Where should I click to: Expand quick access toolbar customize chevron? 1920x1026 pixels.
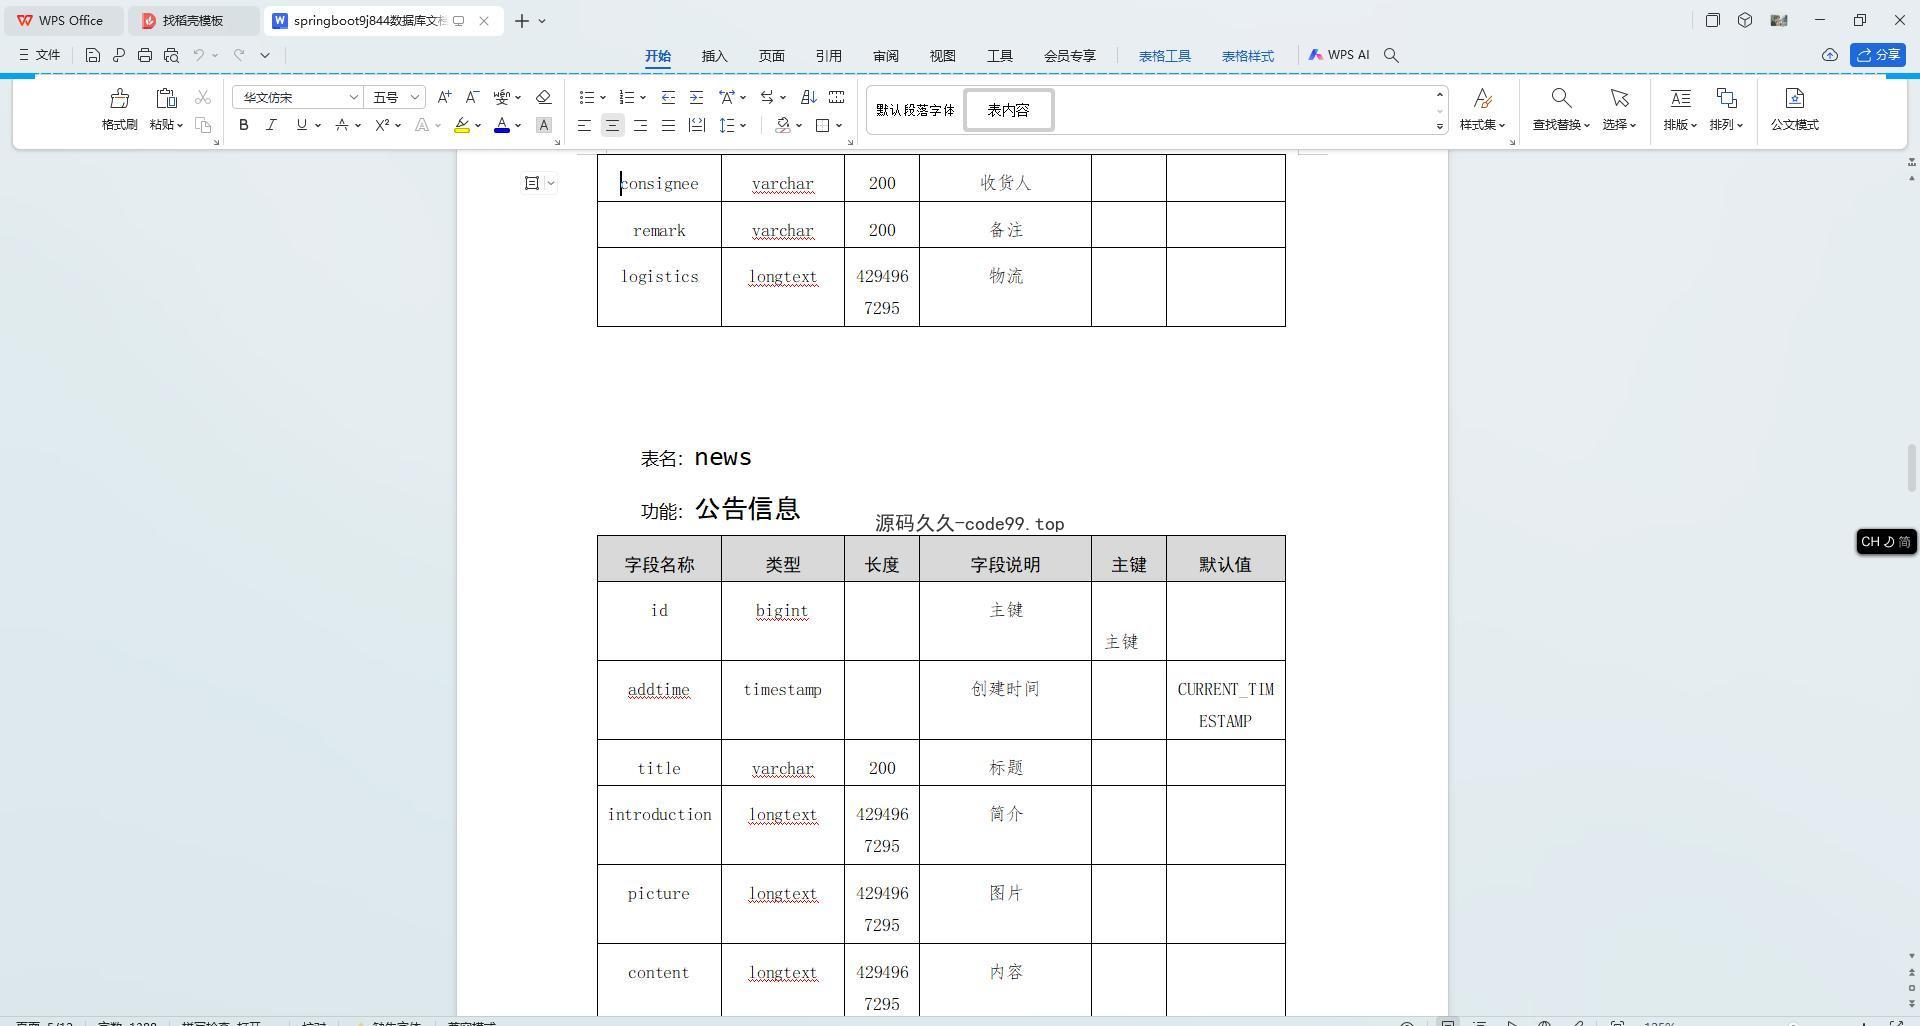tap(265, 55)
